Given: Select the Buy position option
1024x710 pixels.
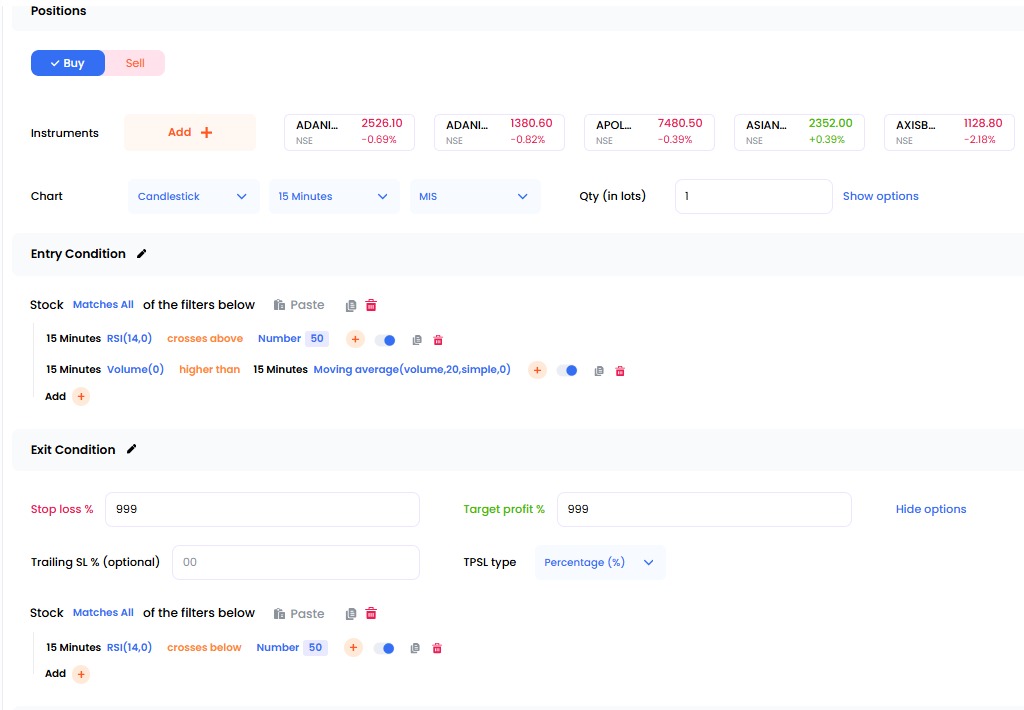Looking at the screenshot, I should point(68,63).
